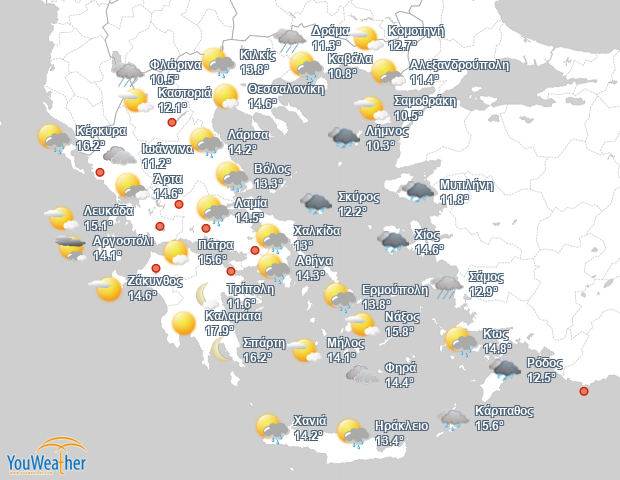
Task: Click the red marker below Καστοριά
Action: pyautogui.click(x=172, y=122)
